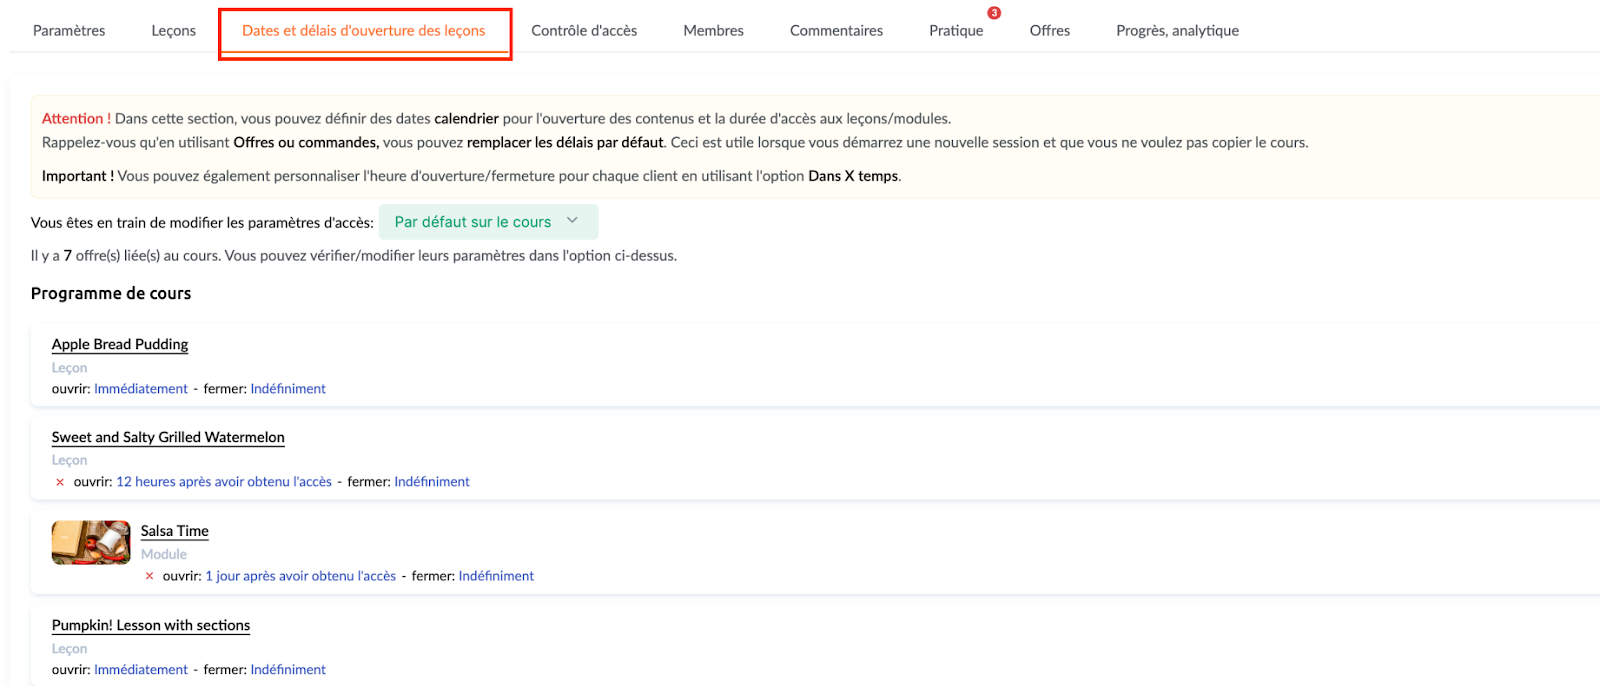Viewport: 1600px width, 686px height.
Task: Switch to the Commentaires tab
Action: click(836, 31)
